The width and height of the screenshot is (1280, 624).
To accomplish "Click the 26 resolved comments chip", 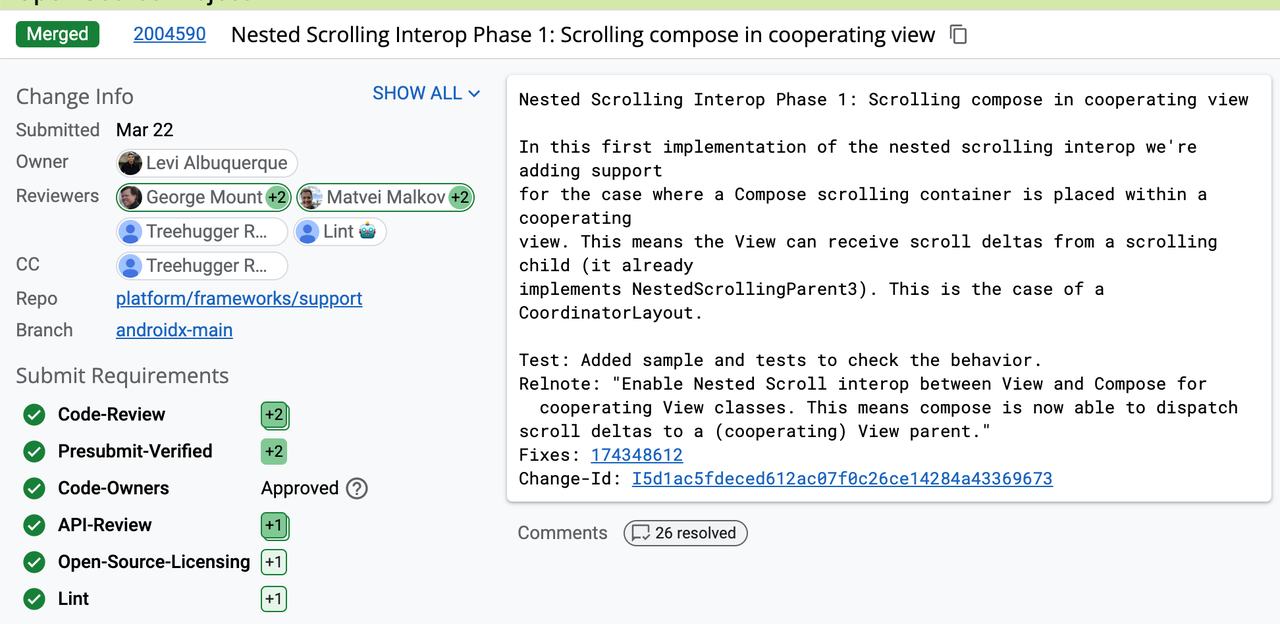I will tap(685, 533).
